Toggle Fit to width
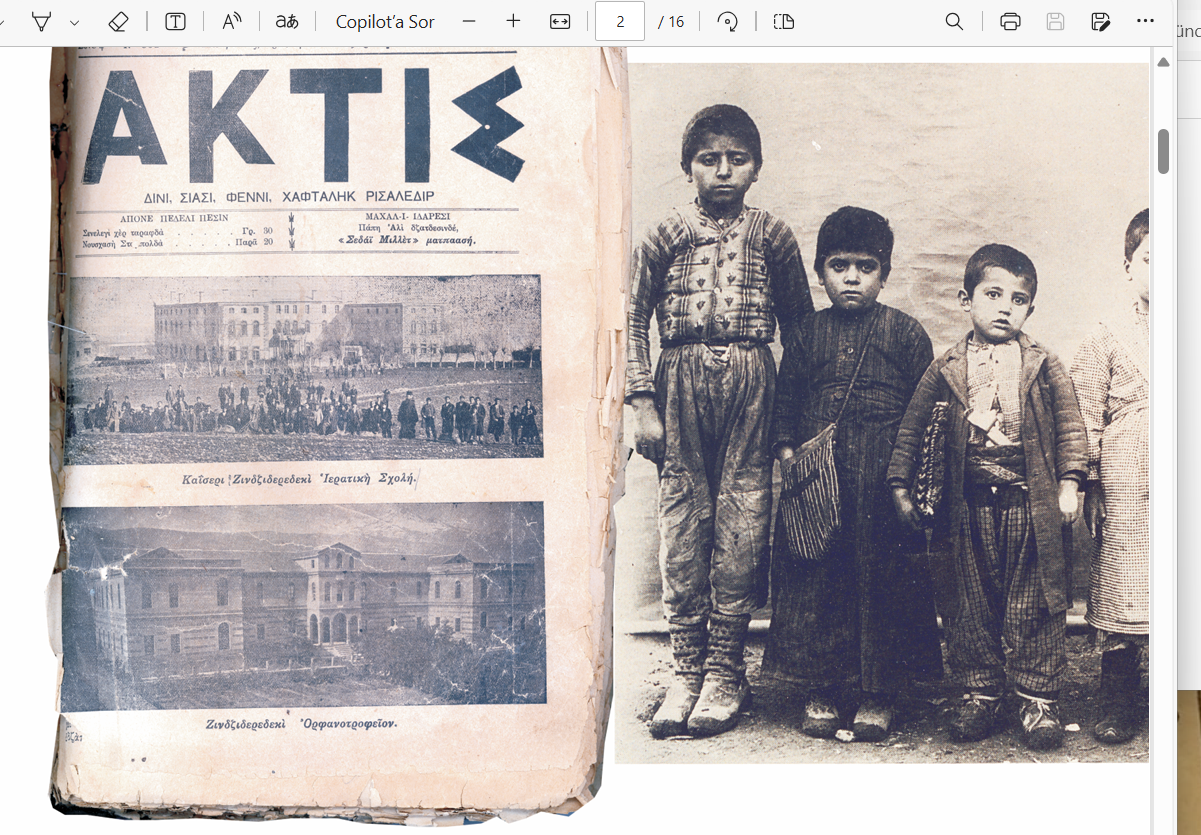The width and height of the screenshot is (1201, 835). click(560, 22)
